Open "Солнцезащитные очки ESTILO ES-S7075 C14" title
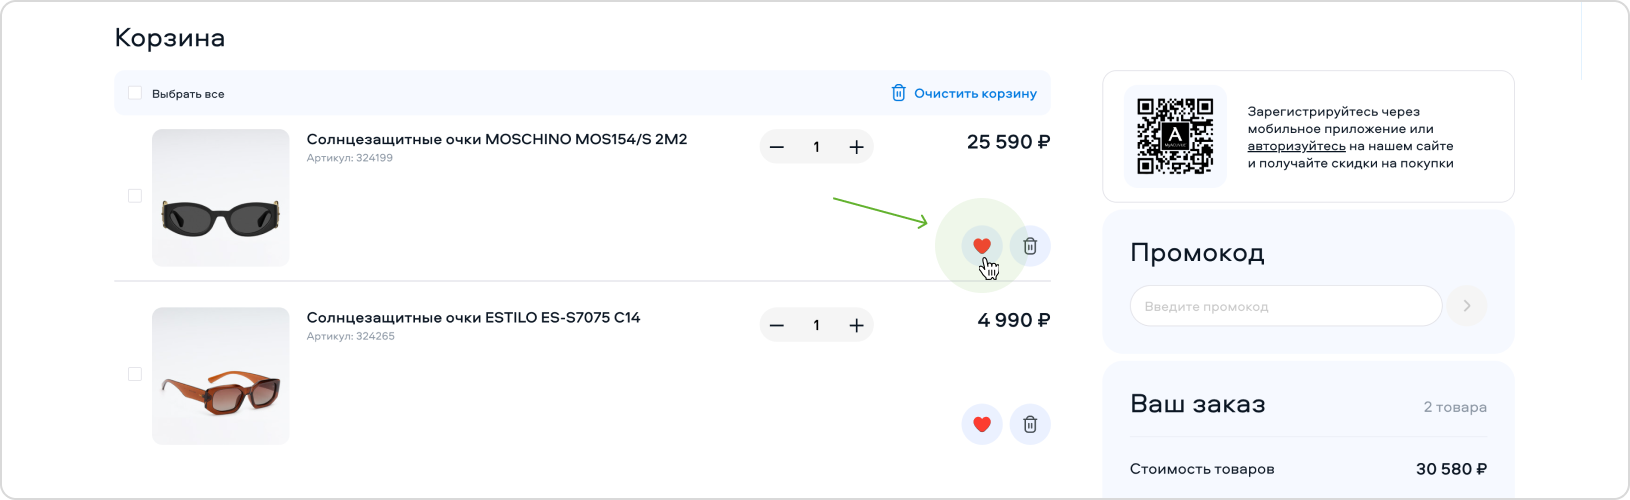Screen dimensions: 1630x500 473,317
